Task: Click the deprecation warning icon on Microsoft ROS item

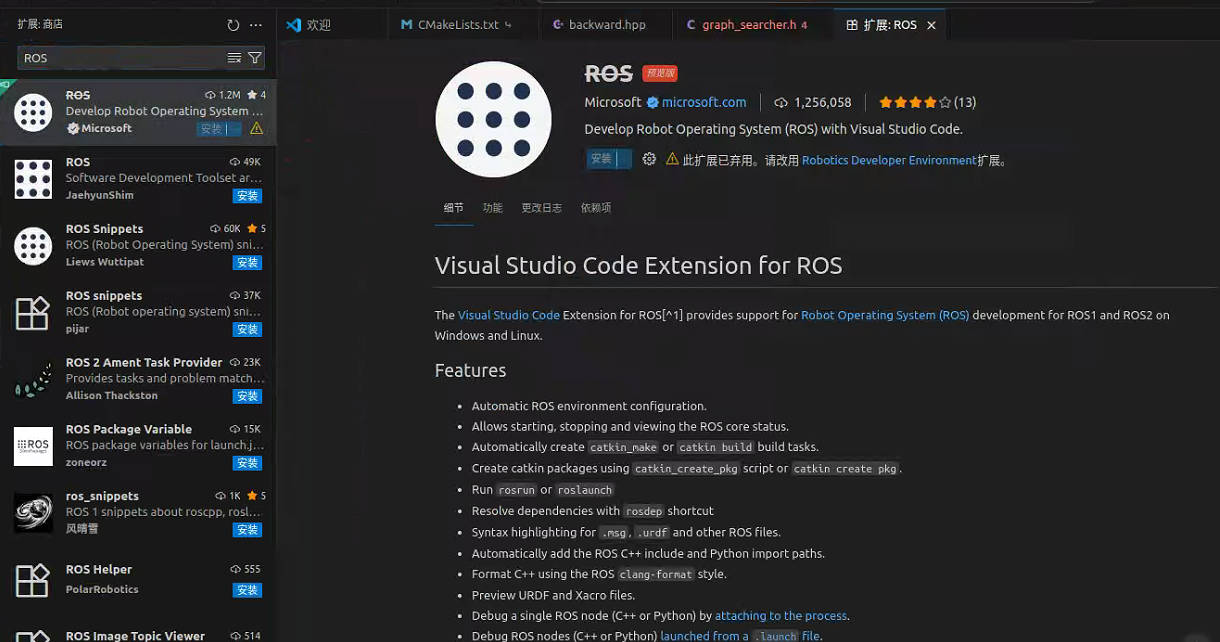Action: tap(257, 129)
